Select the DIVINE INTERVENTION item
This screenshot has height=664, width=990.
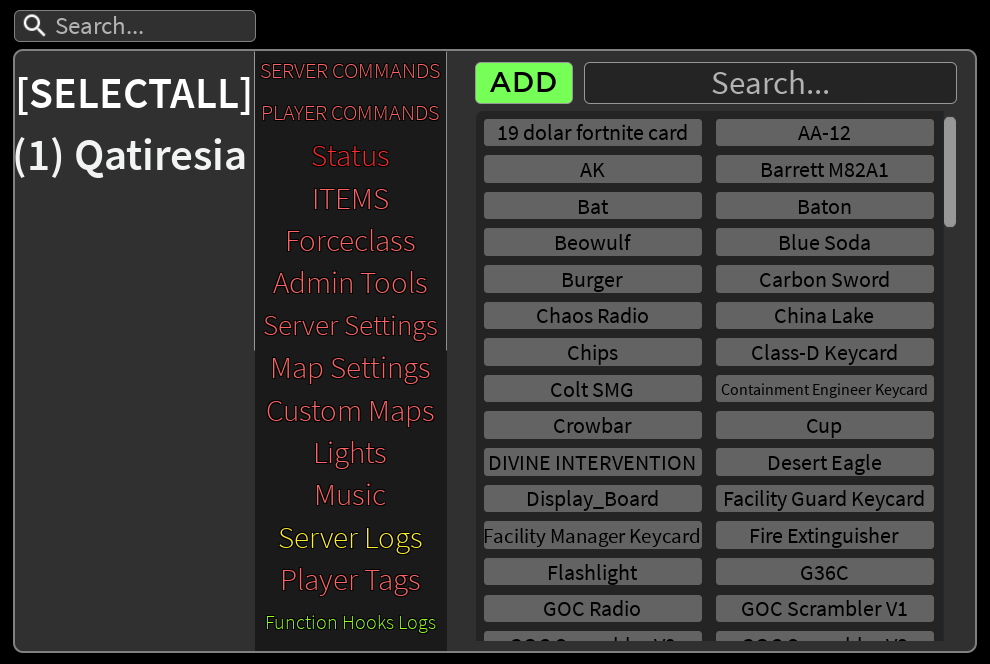592,462
